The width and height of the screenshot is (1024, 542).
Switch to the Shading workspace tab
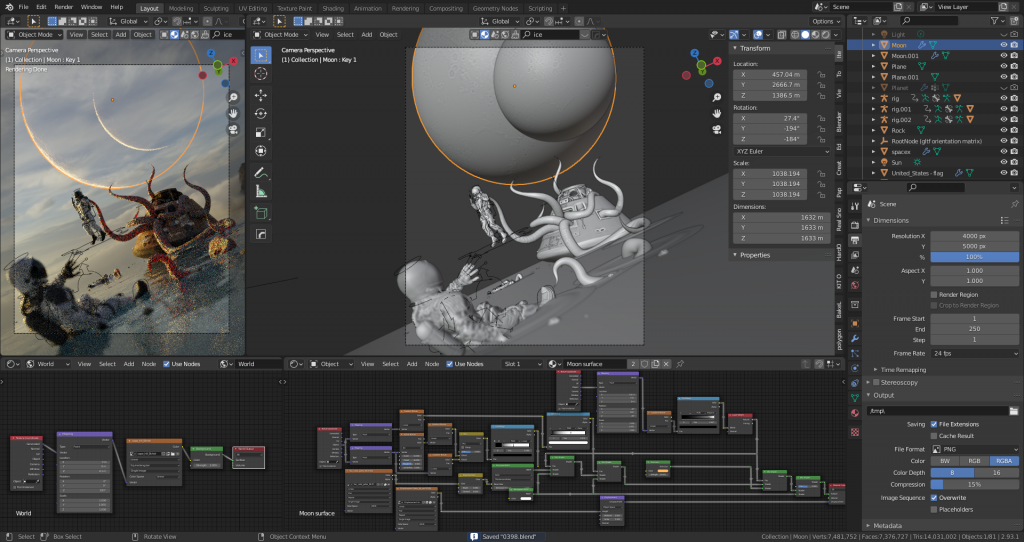point(332,8)
